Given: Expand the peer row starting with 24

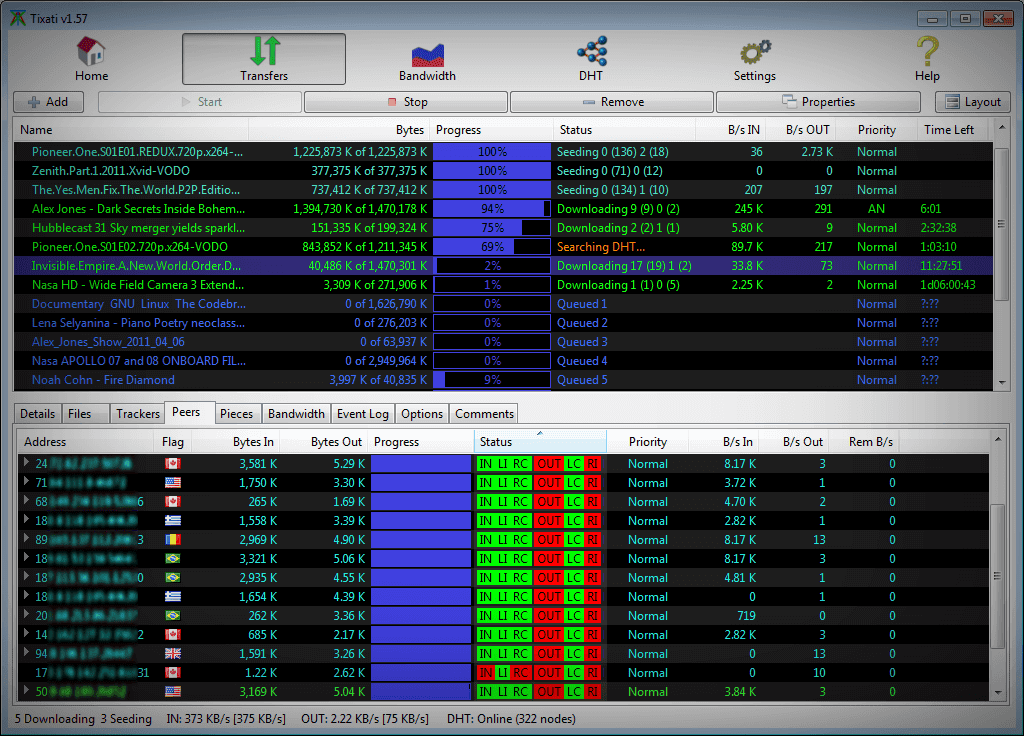Looking at the screenshot, I should point(26,463).
